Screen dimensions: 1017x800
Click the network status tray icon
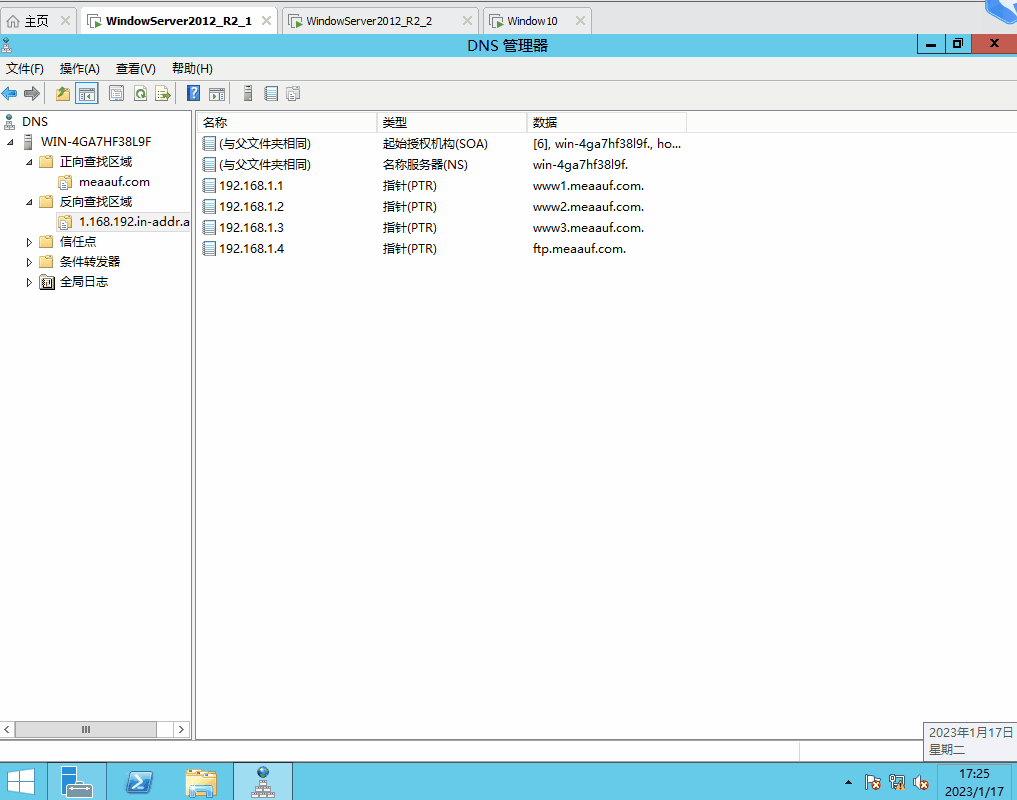pos(897,782)
